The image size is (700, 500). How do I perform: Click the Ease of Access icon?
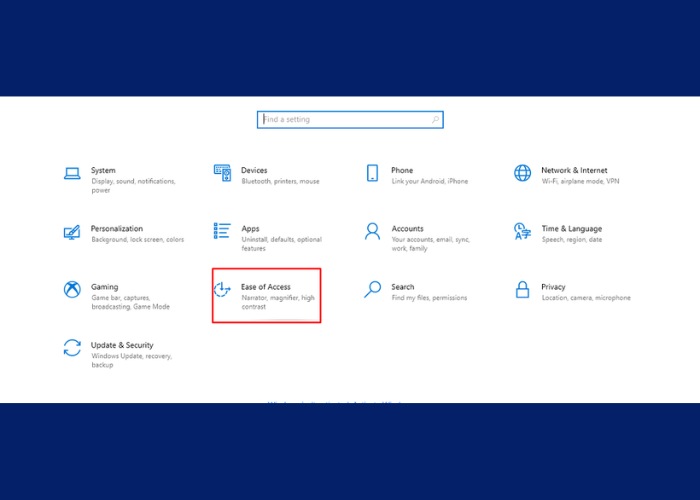point(222,289)
